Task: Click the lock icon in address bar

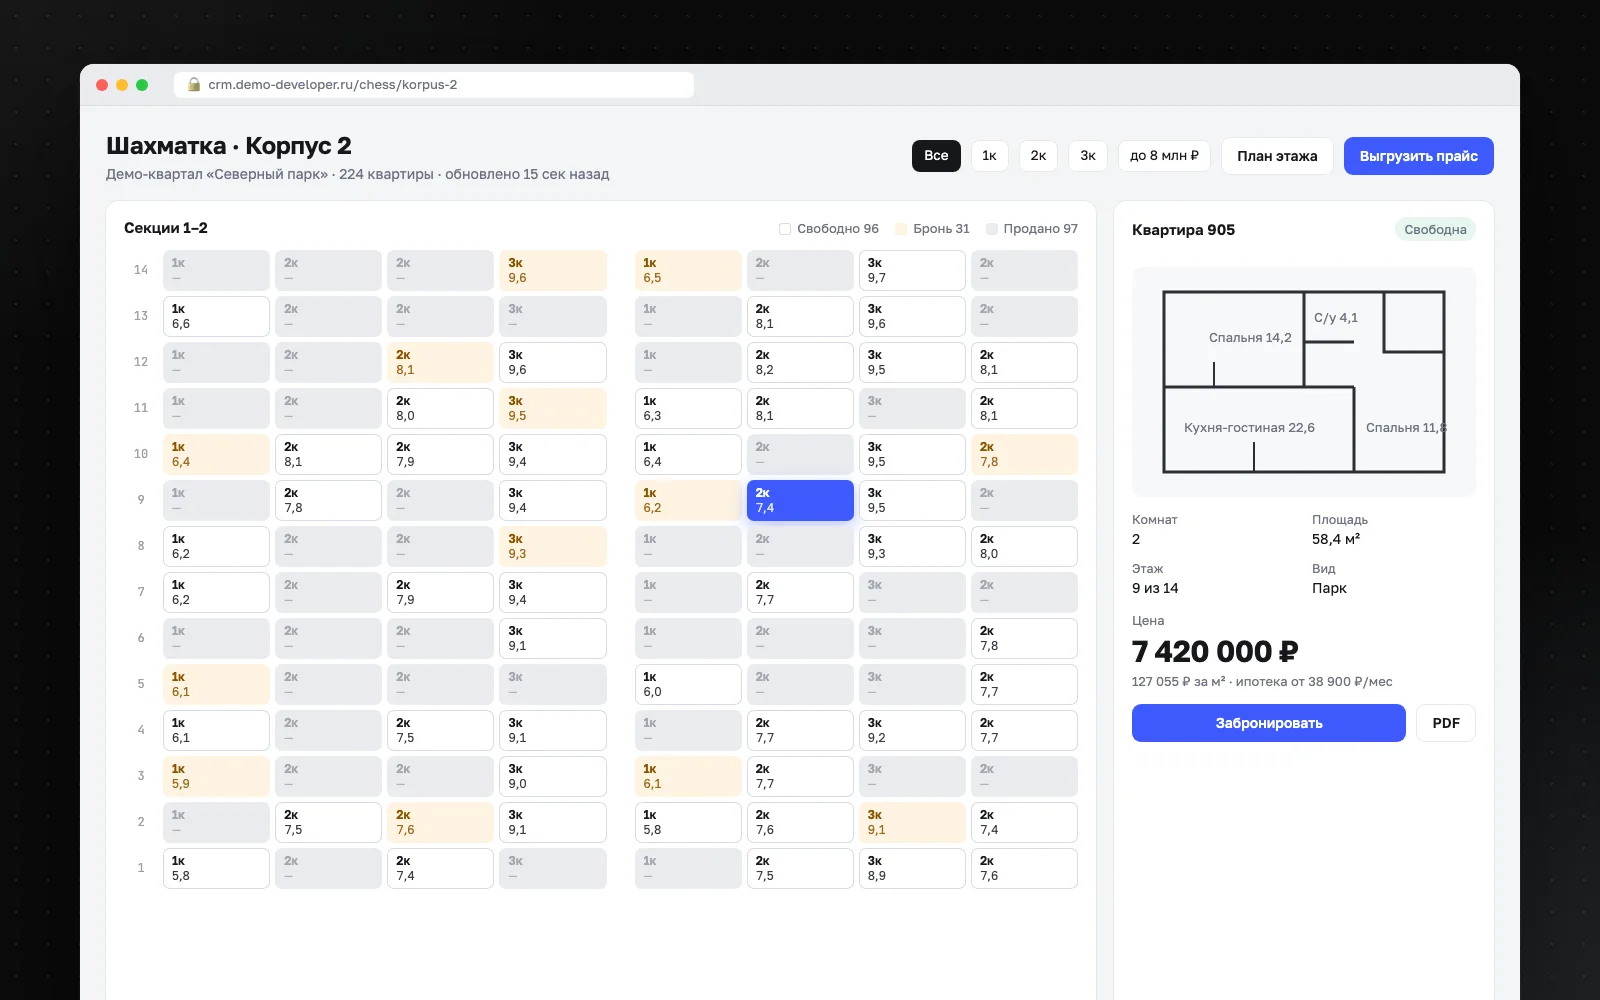Action: point(194,85)
